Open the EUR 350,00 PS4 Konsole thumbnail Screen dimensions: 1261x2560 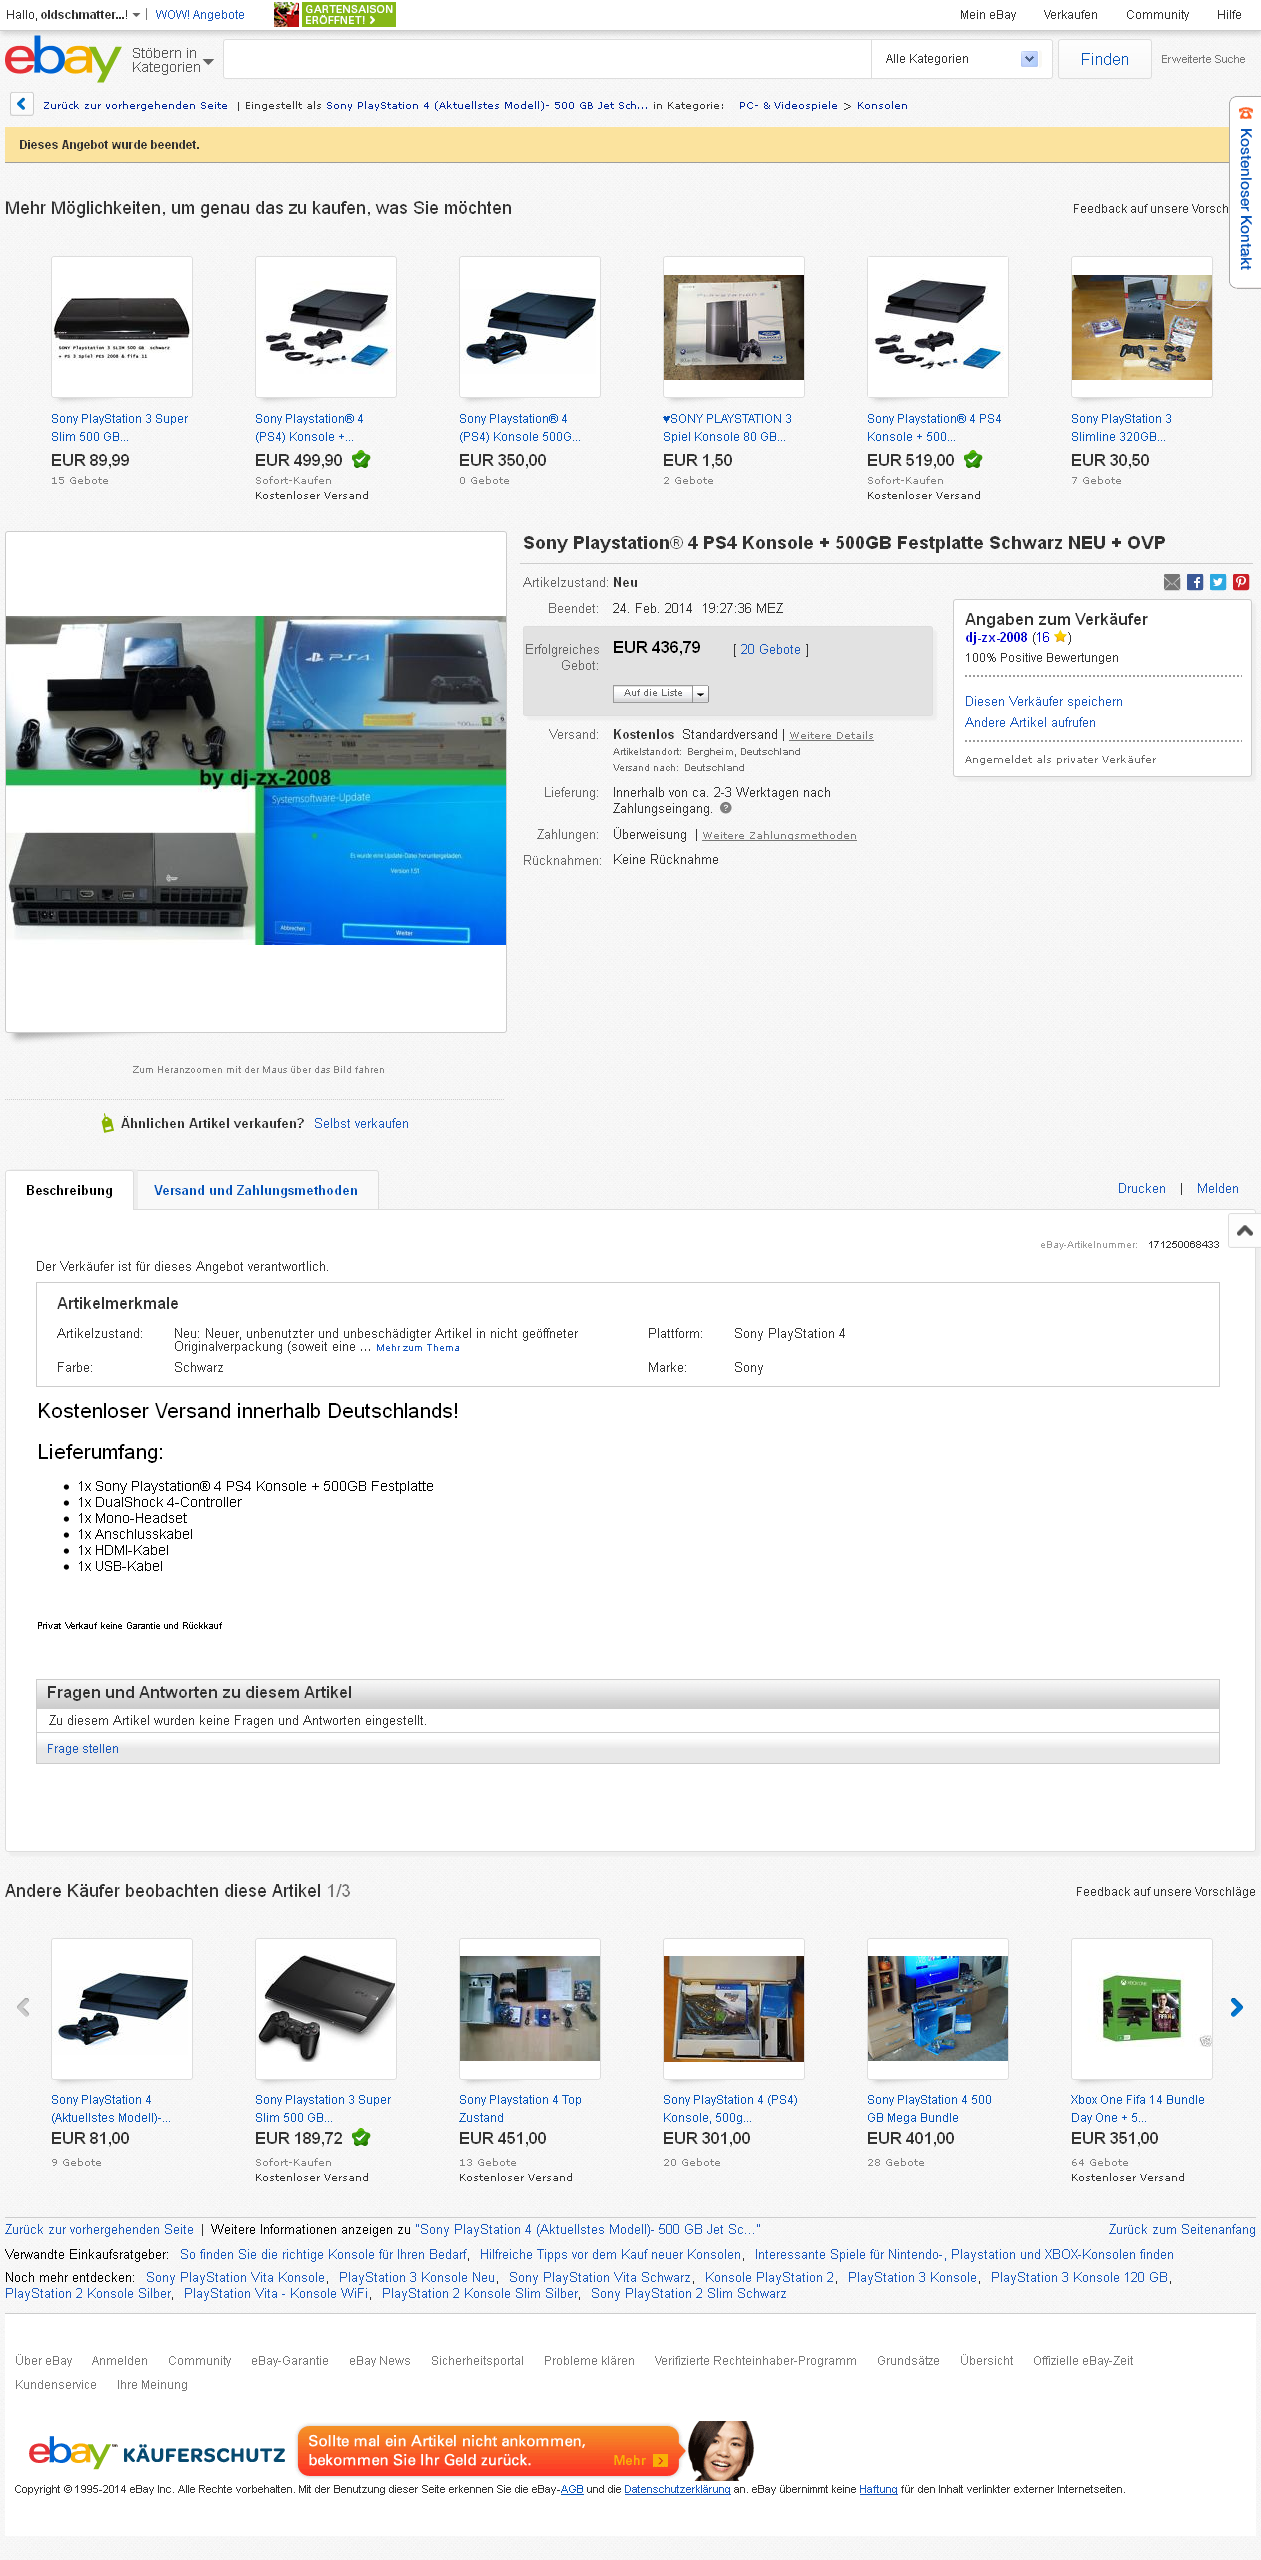[x=530, y=327]
